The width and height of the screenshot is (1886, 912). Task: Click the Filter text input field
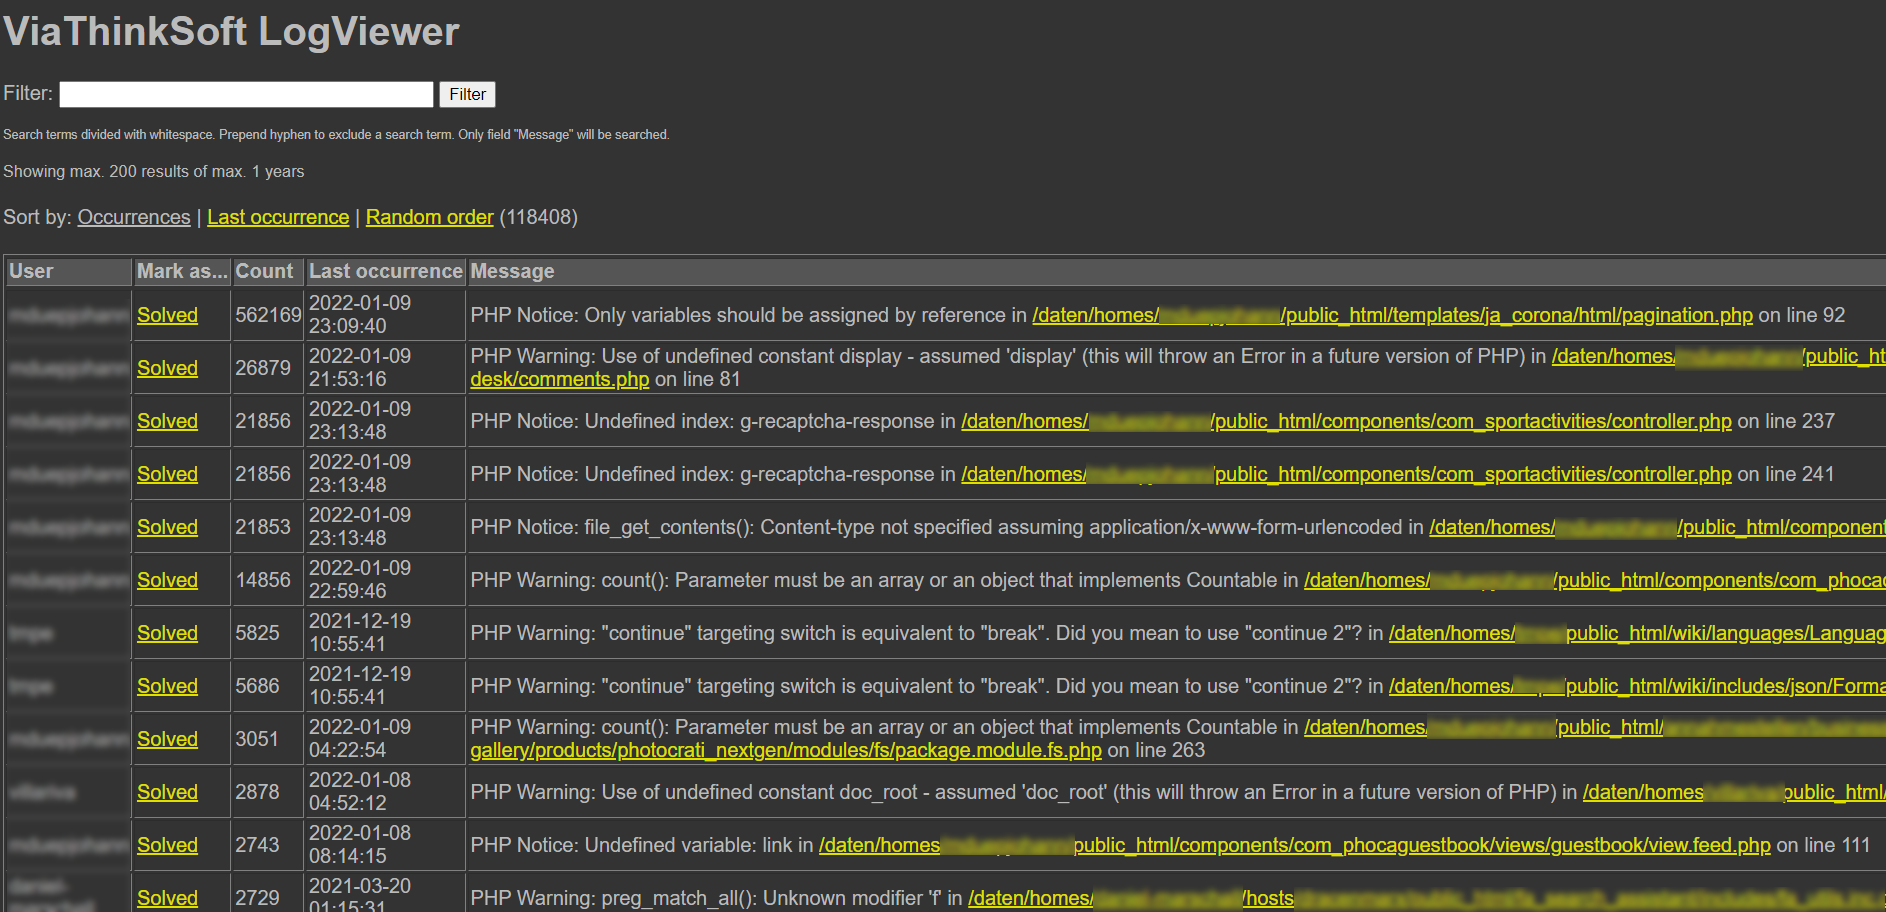pyautogui.click(x=246, y=94)
